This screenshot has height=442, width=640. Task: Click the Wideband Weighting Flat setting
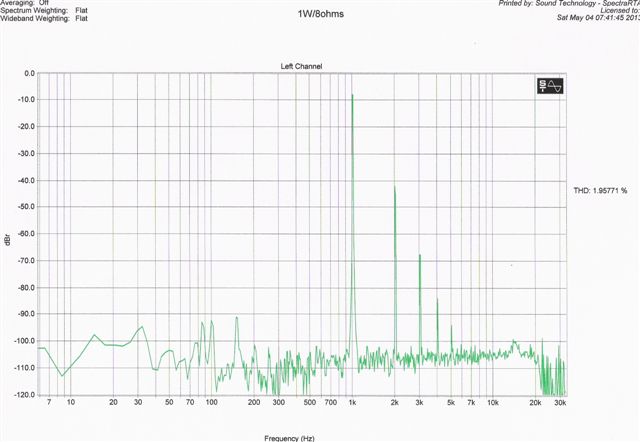(x=44, y=18)
